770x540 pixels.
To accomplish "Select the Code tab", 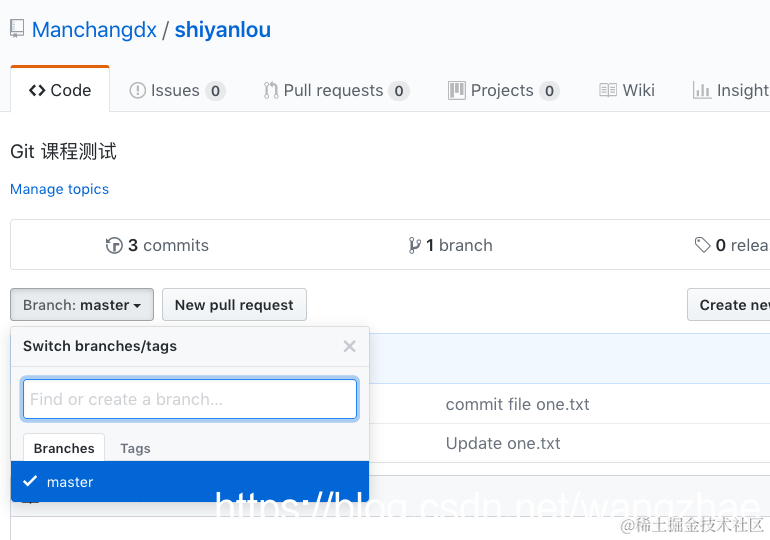I will click(60, 90).
